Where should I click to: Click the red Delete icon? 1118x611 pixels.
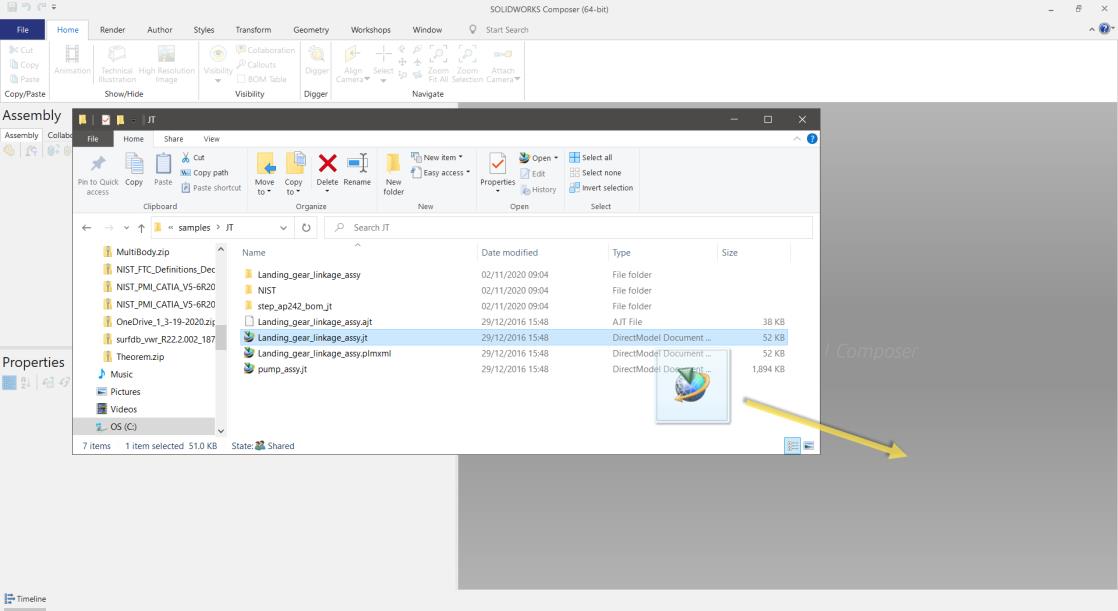[327, 163]
